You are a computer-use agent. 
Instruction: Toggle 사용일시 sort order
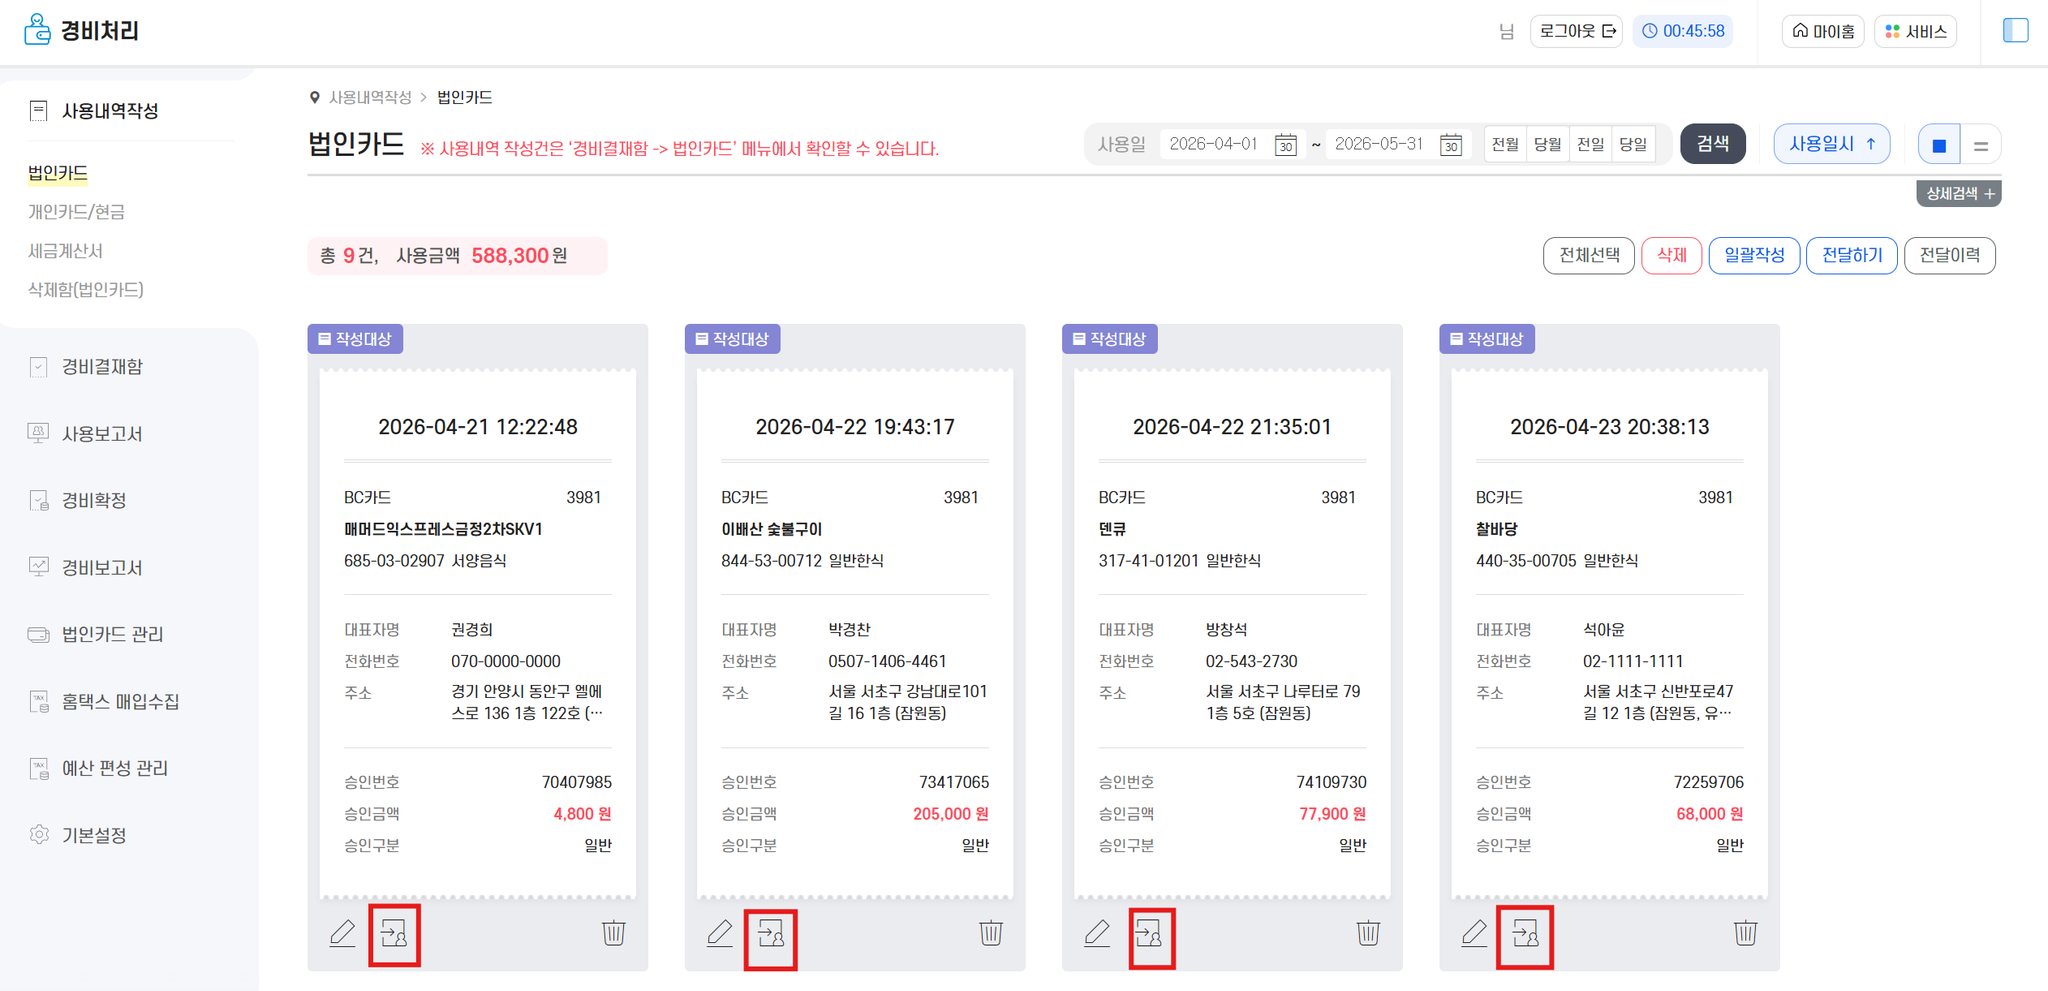point(1832,144)
